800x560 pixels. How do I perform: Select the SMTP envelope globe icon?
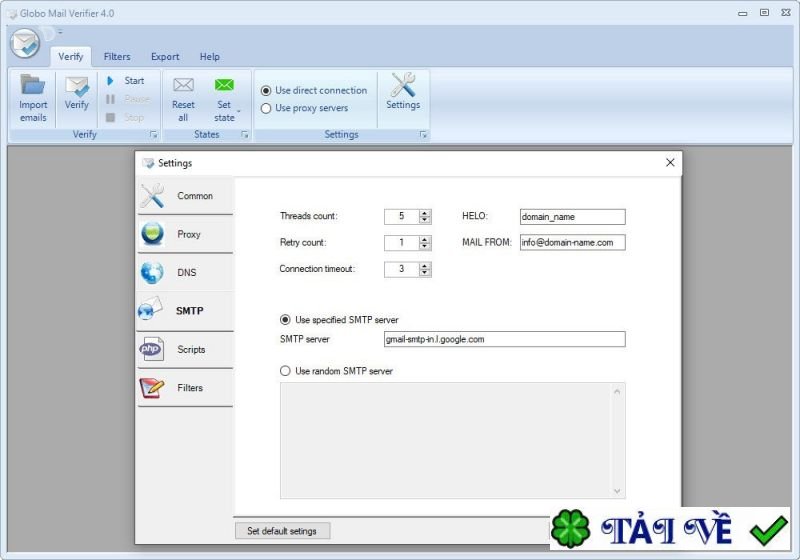[150, 309]
